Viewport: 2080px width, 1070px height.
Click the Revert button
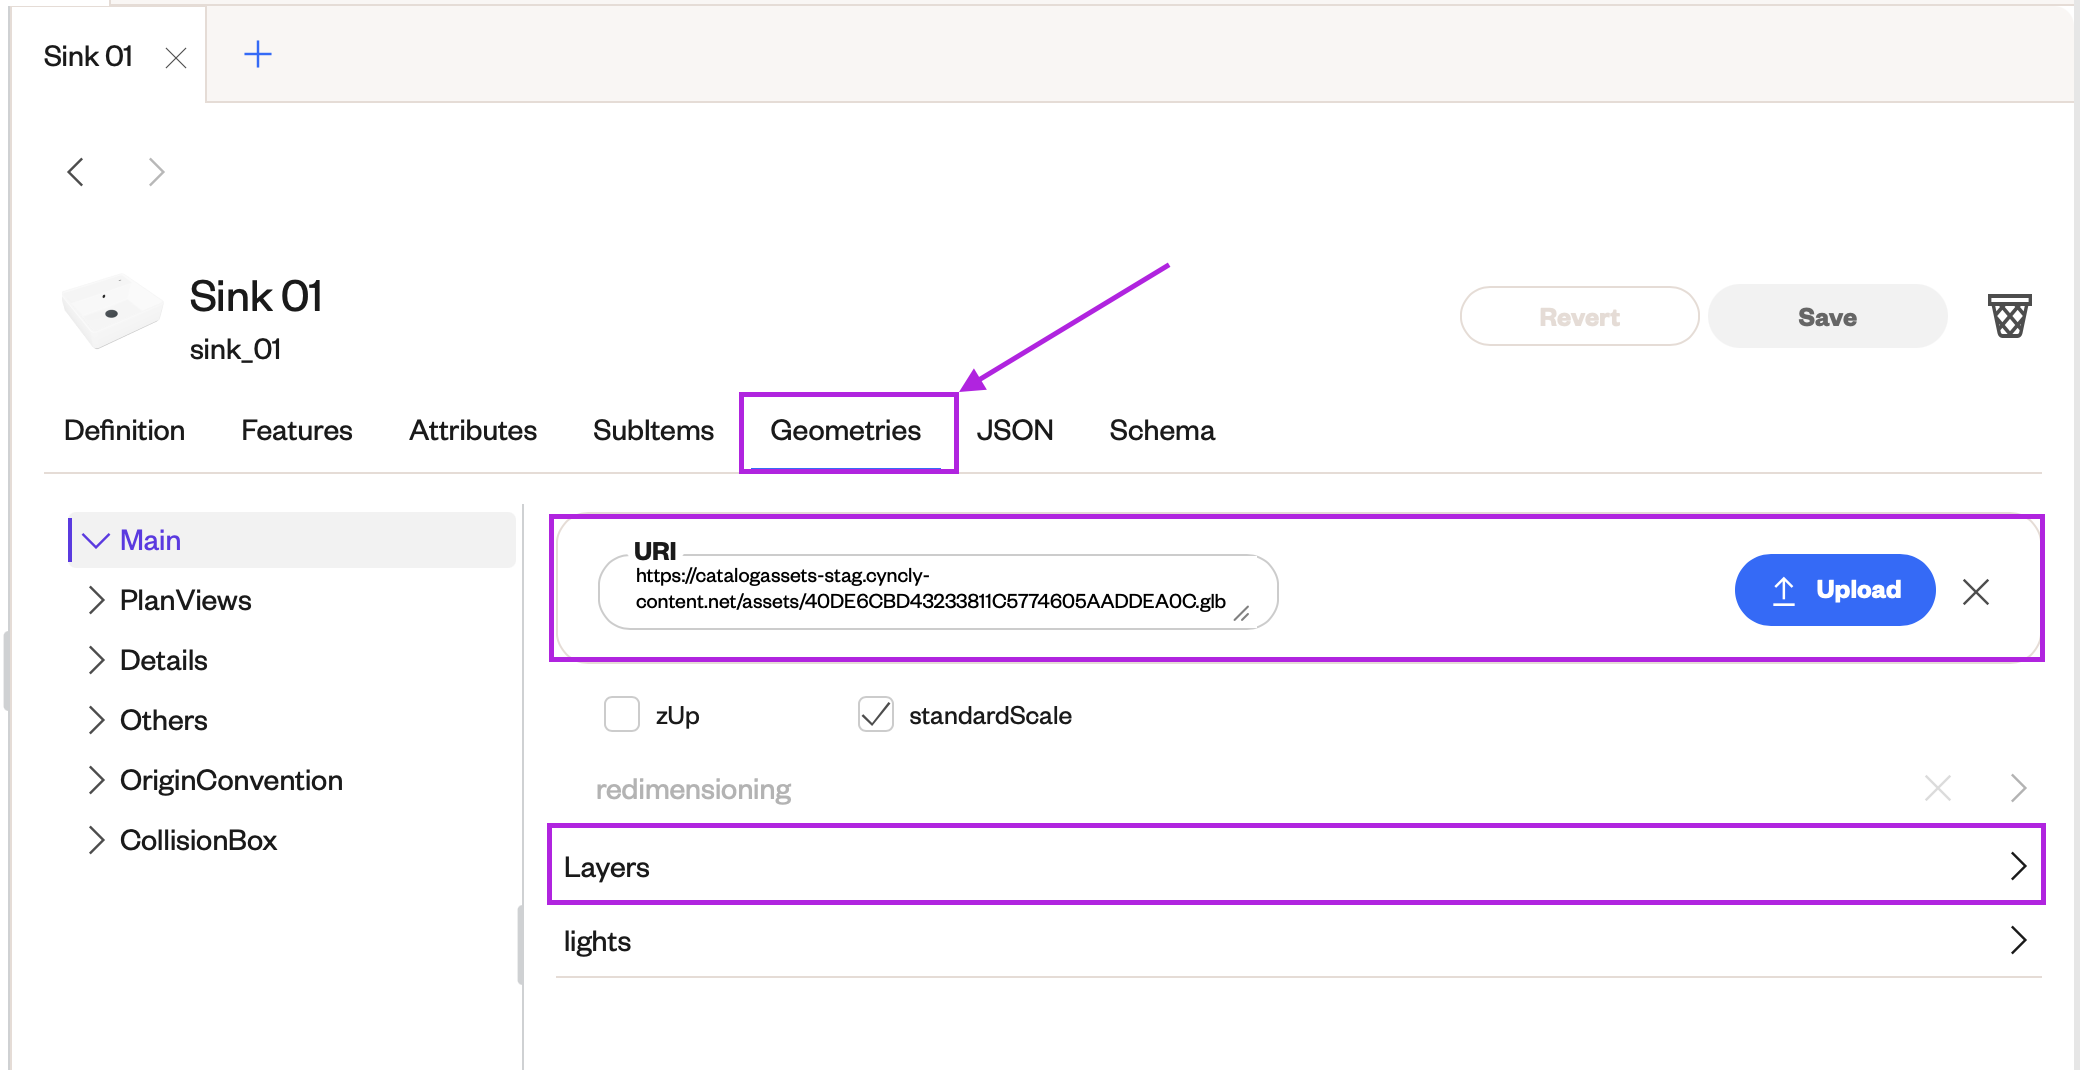[x=1579, y=317]
